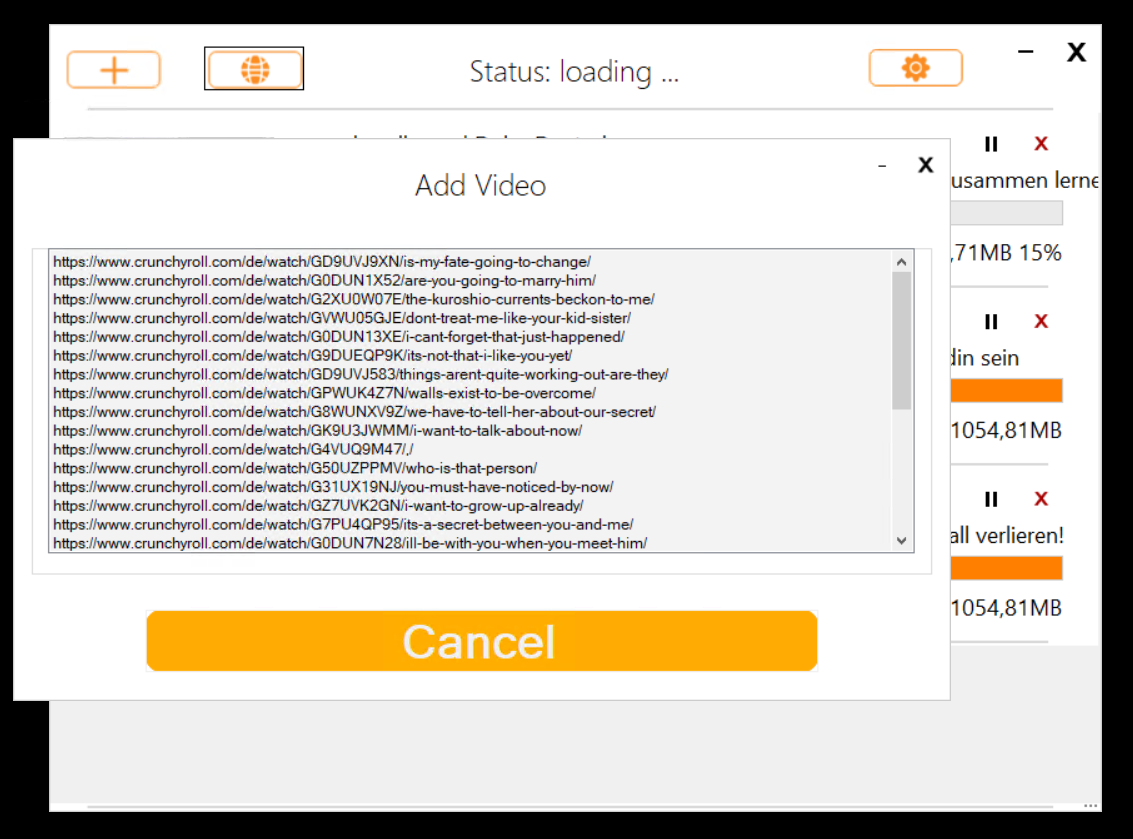Pause the 'din sein' episode download
This screenshot has height=839, width=1133.
(x=990, y=321)
